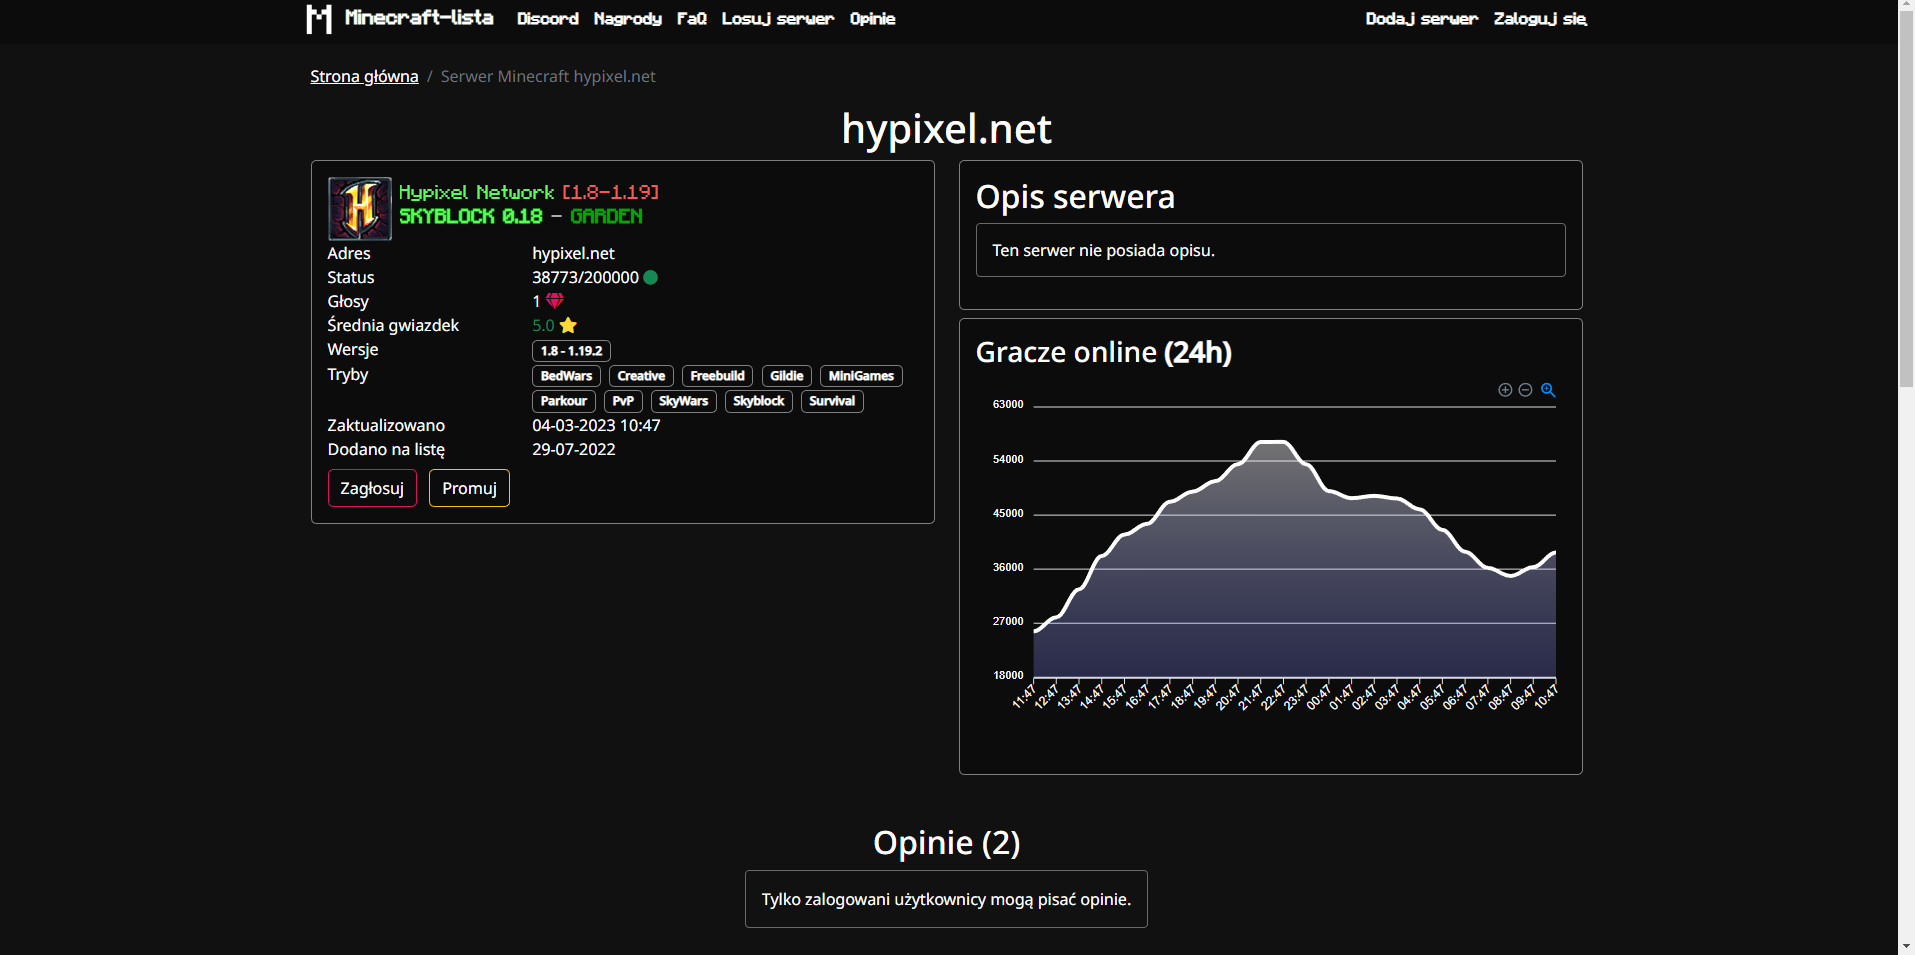Click the yellow star rating icon
Image resolution: width=1915 pixels, height=955 pixels.
568,325
